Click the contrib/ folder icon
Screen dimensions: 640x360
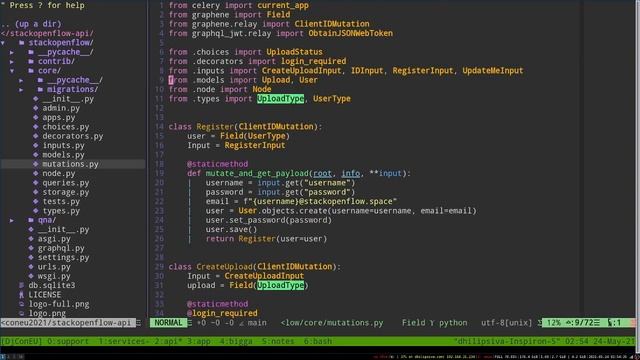tap(31, 62)
